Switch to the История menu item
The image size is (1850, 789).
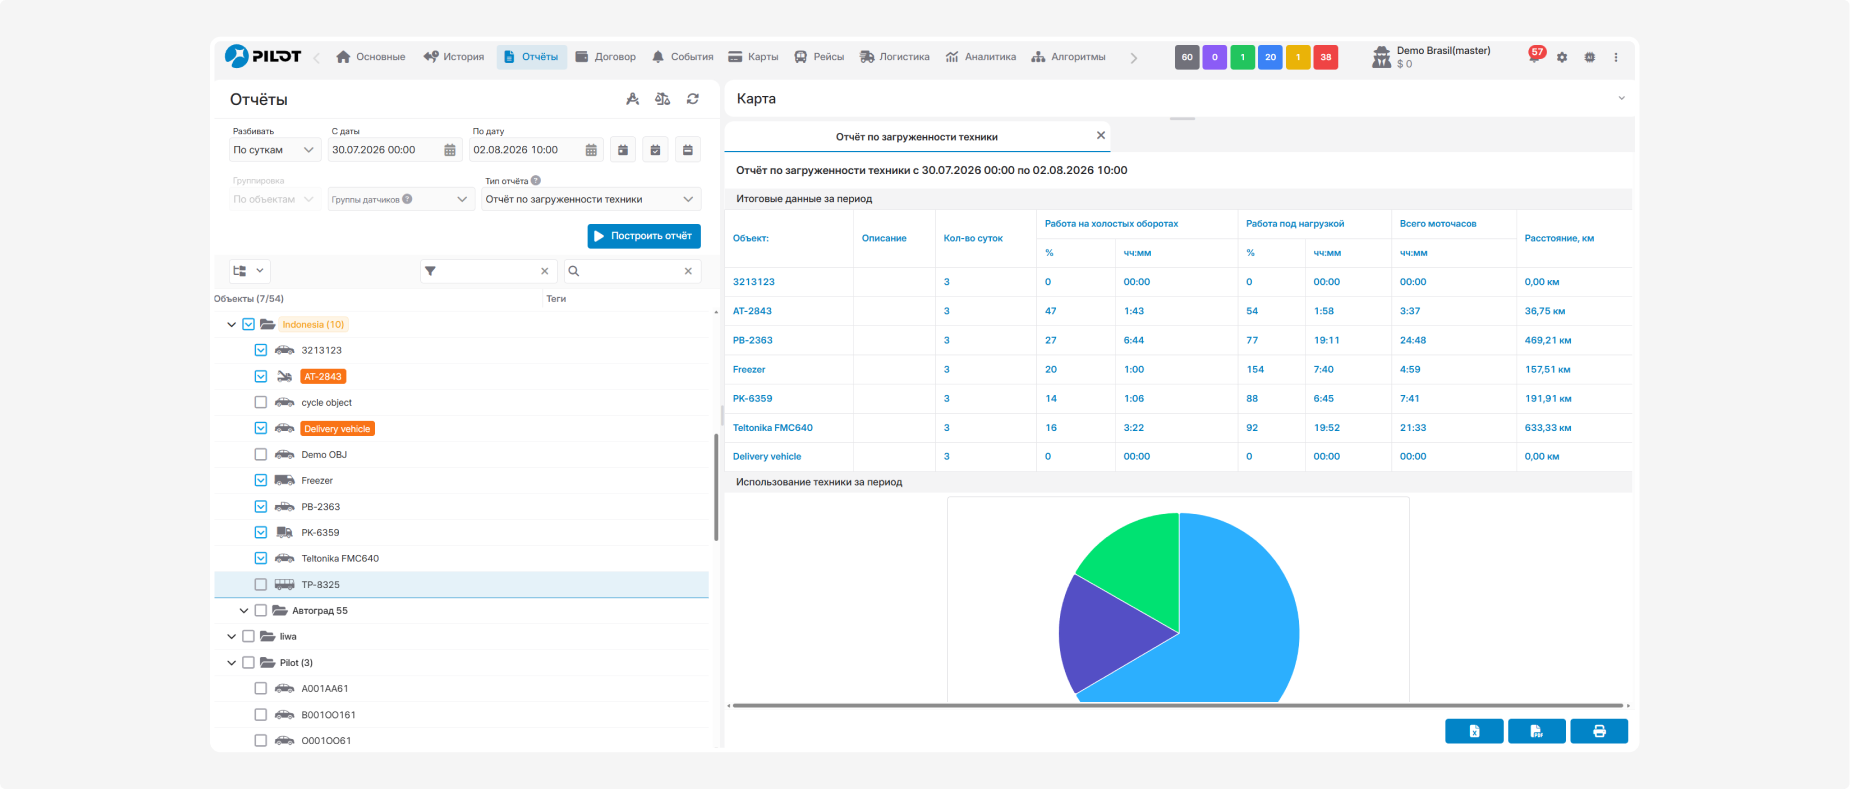coord(453,57)
